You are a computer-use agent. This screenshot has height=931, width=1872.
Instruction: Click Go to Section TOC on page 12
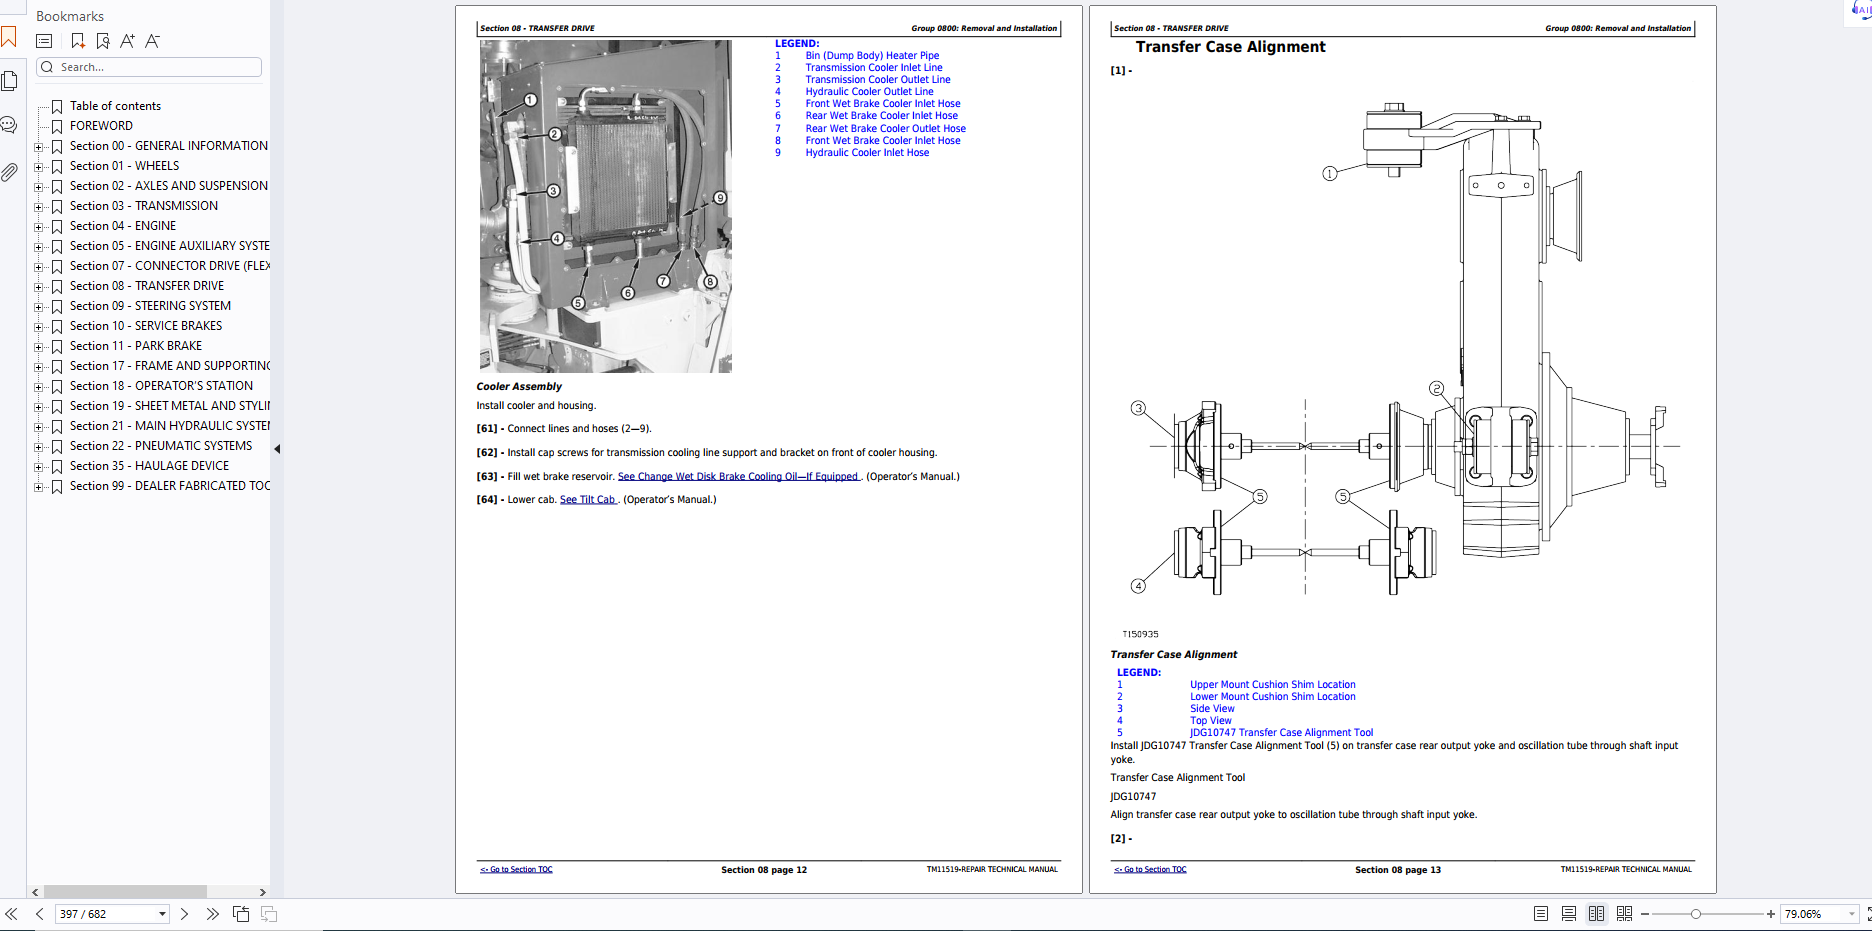coord(516,870)
